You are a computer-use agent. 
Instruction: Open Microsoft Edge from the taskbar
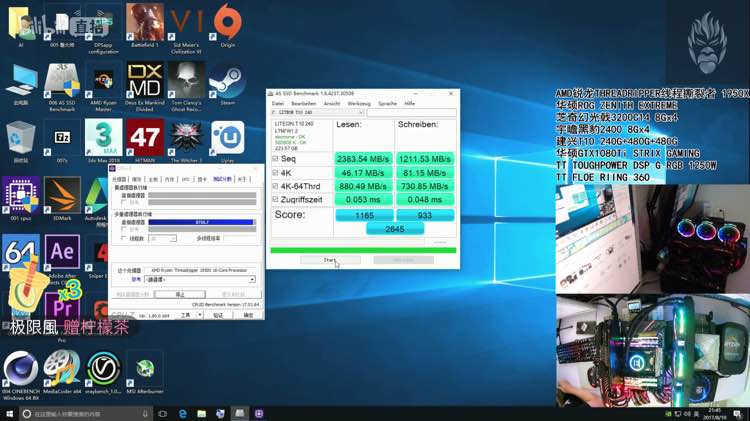tap(183, 414)
